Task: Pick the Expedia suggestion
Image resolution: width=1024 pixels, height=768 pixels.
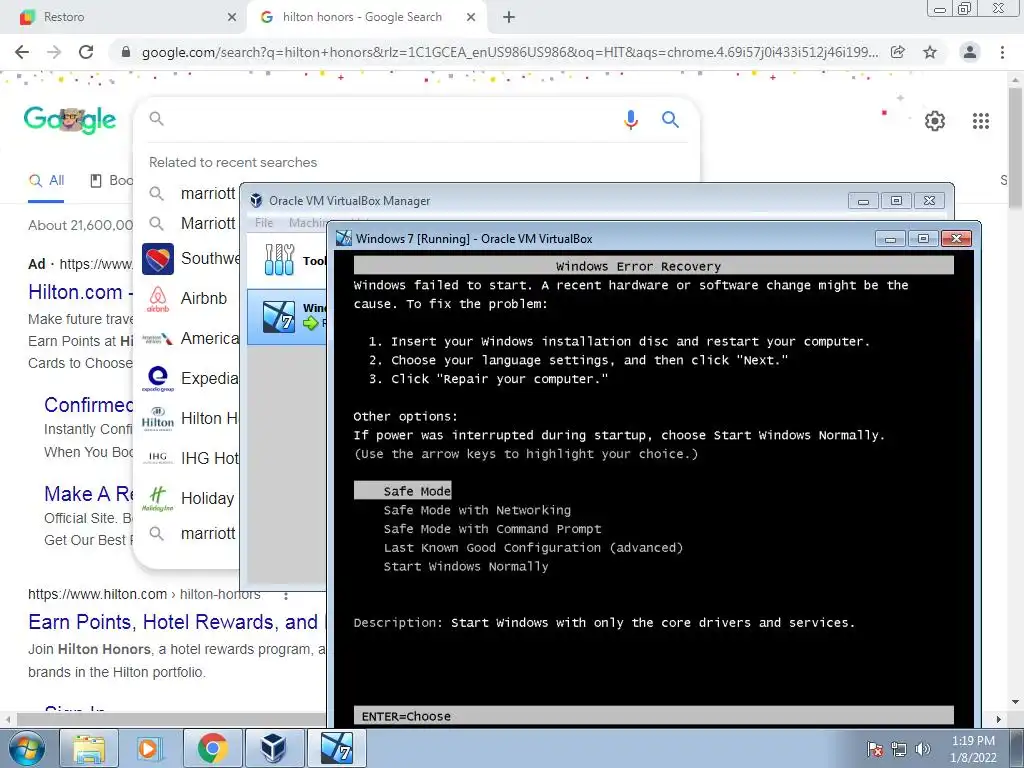Action: (191, 378)
